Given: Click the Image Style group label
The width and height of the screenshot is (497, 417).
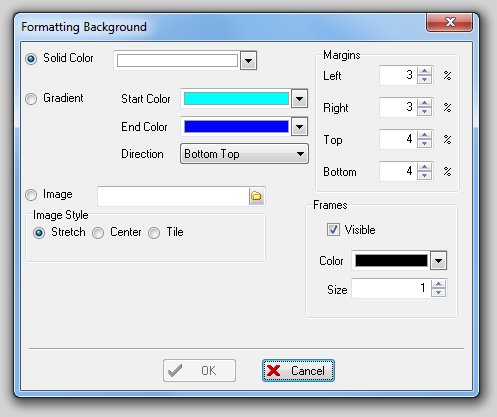Looking at the screenshot, I should pos(61,215).
